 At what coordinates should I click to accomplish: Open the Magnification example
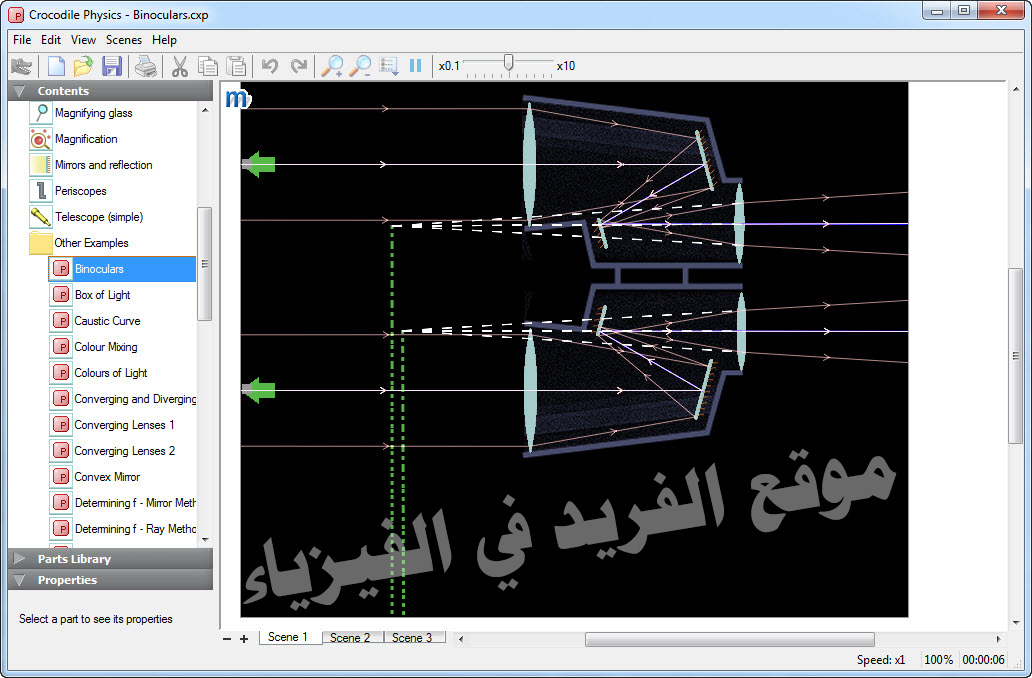[86, 139]
